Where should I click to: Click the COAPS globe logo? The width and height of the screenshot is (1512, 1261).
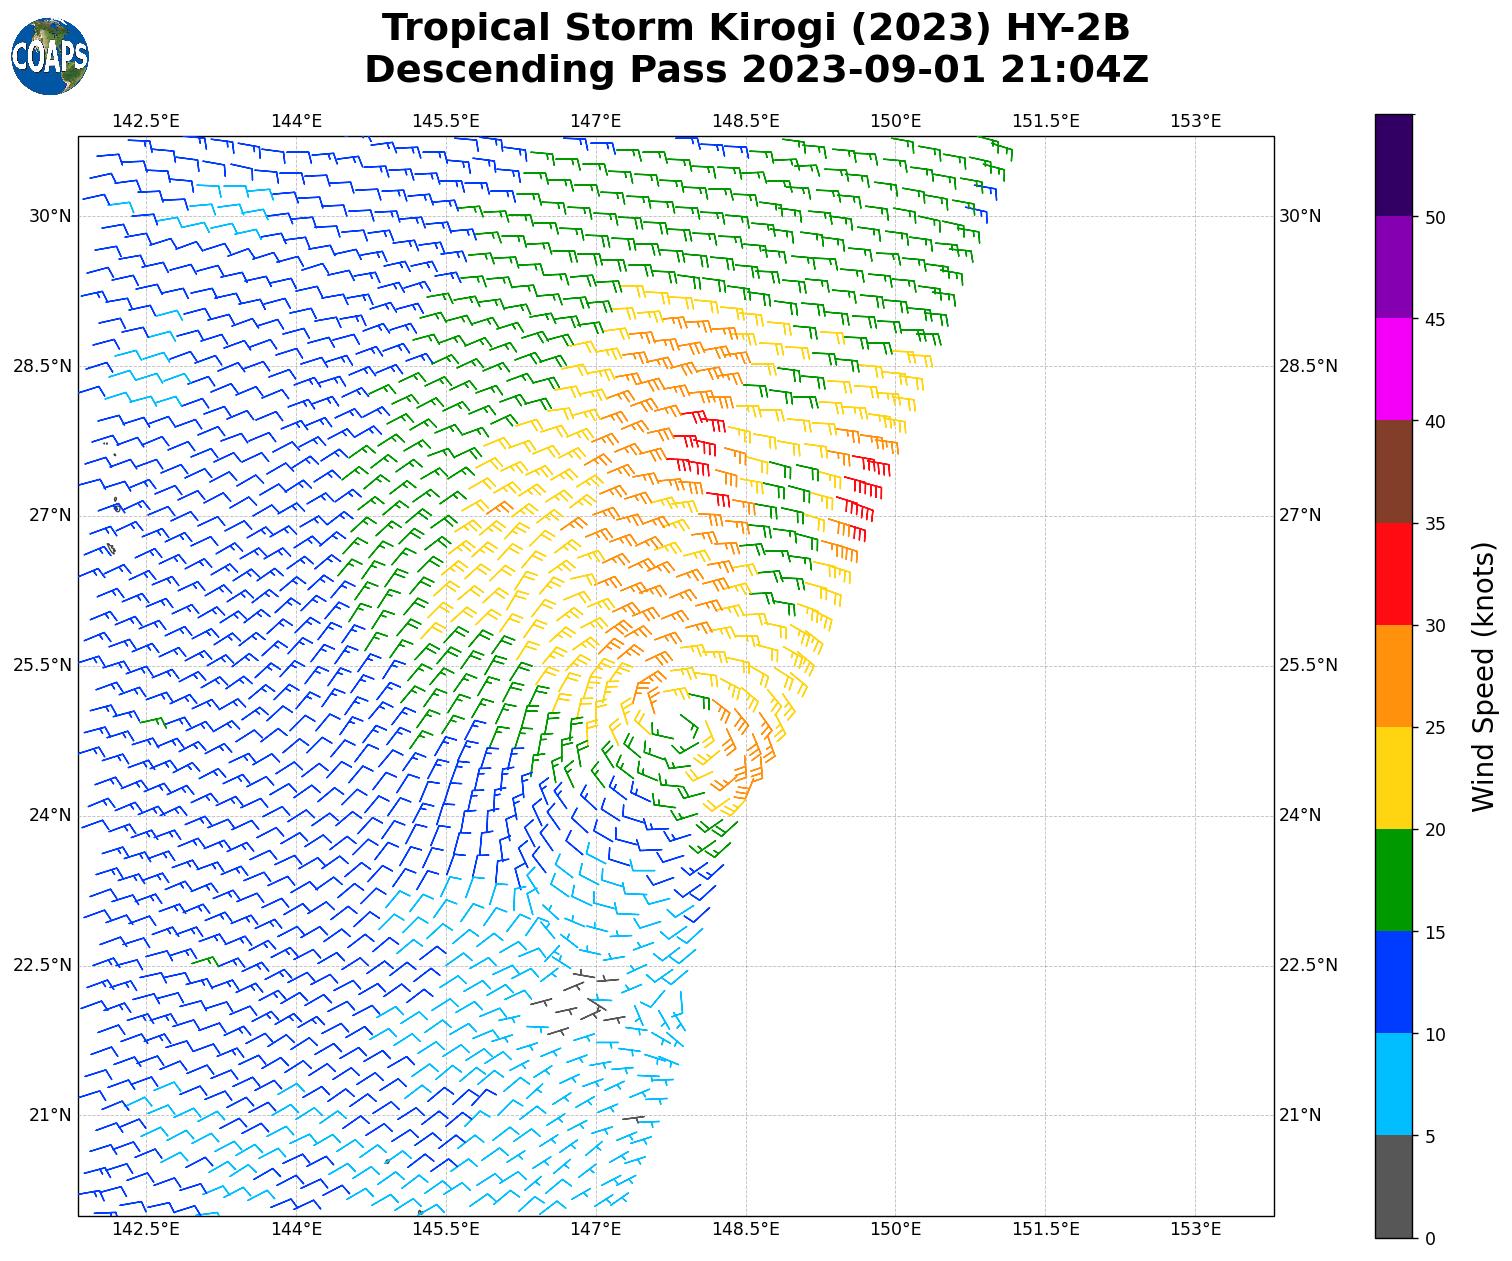coord(50,57)
